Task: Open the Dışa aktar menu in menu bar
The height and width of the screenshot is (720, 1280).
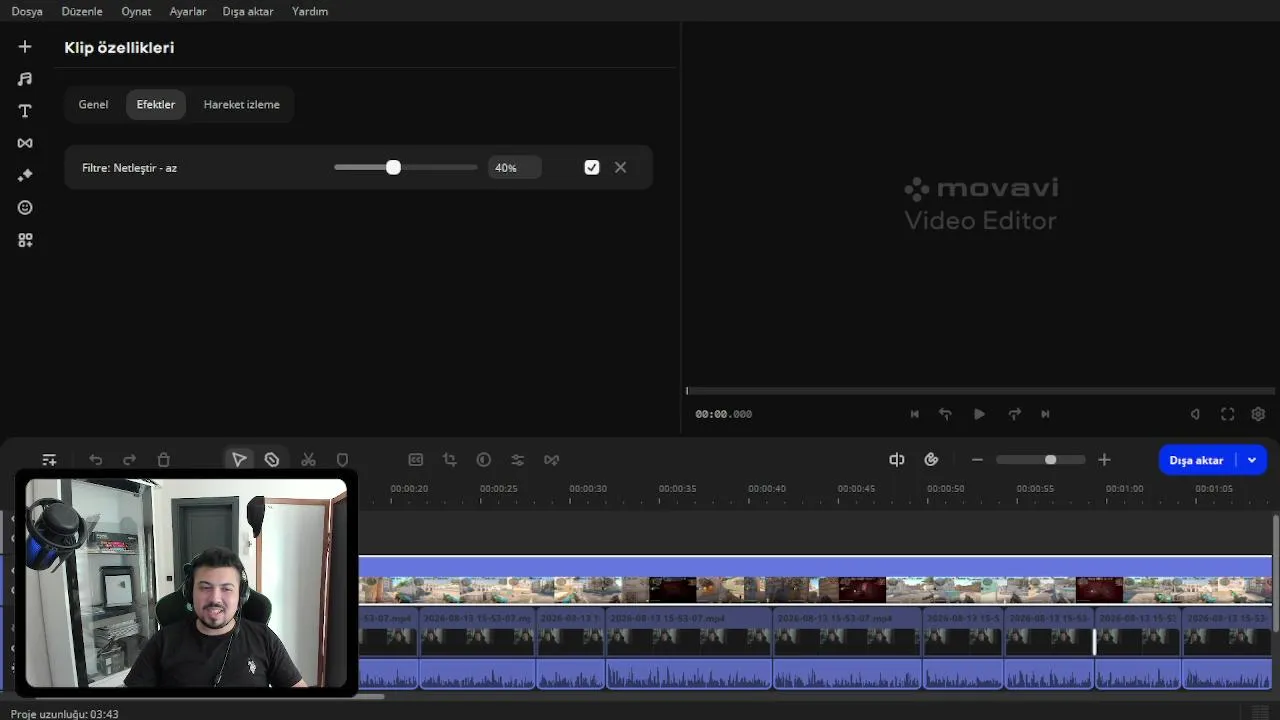Action: pyautogui.click(x=250, y=11)
